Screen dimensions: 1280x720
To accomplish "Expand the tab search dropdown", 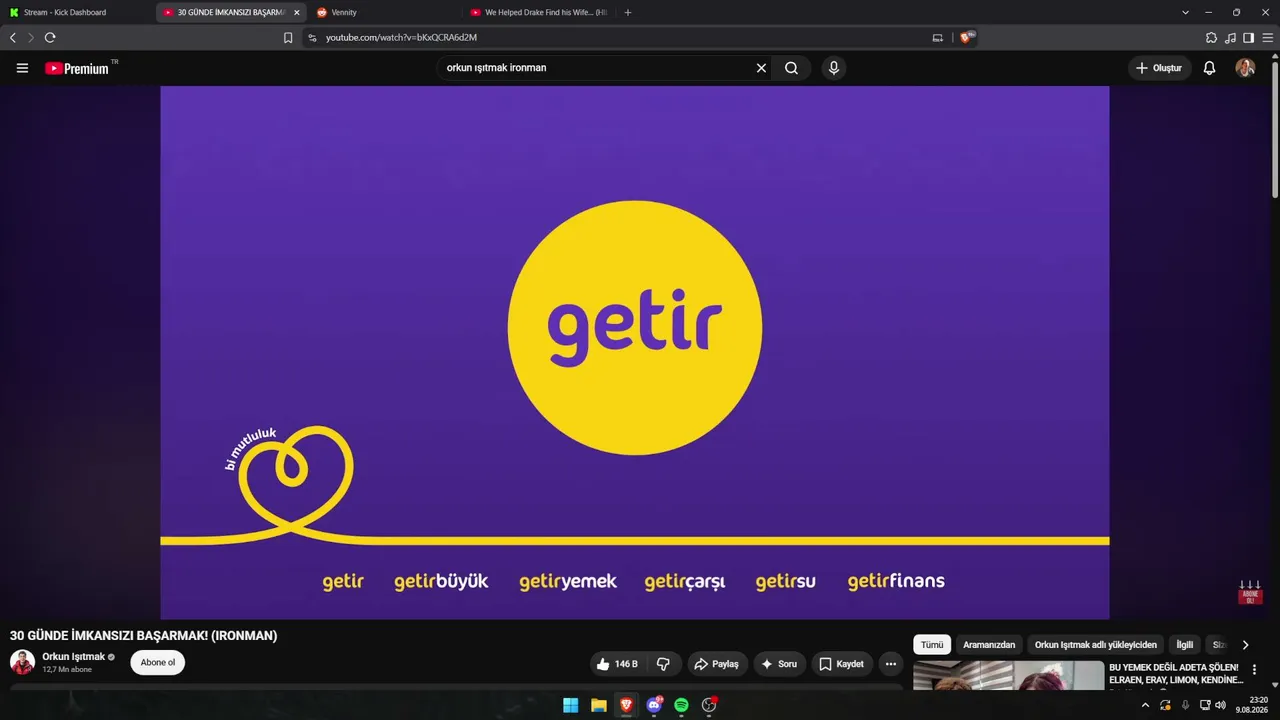I will click(1185, 12).
